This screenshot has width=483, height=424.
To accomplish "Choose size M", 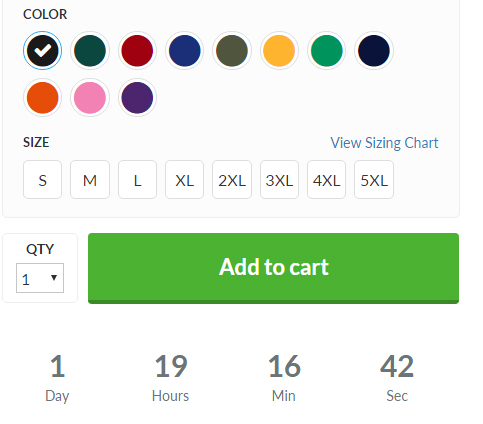I will 90,180.
